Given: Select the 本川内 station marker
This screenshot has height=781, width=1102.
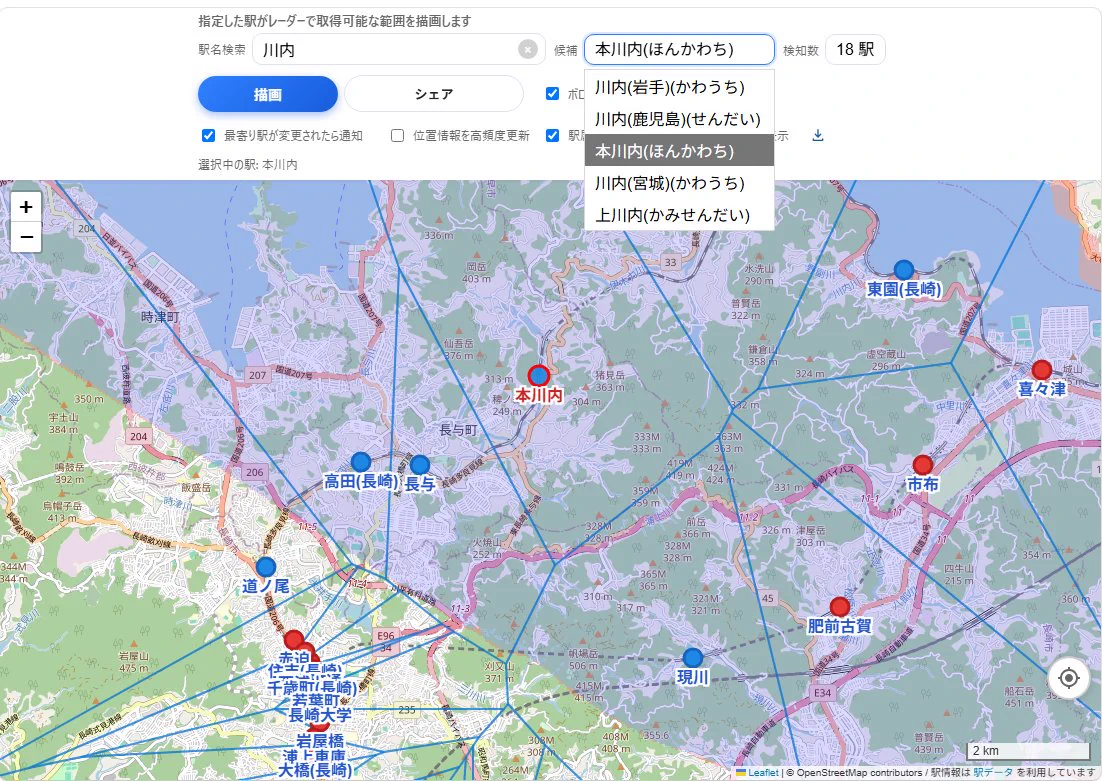Looking at the screenshot, I should click(x=538, y=375).
